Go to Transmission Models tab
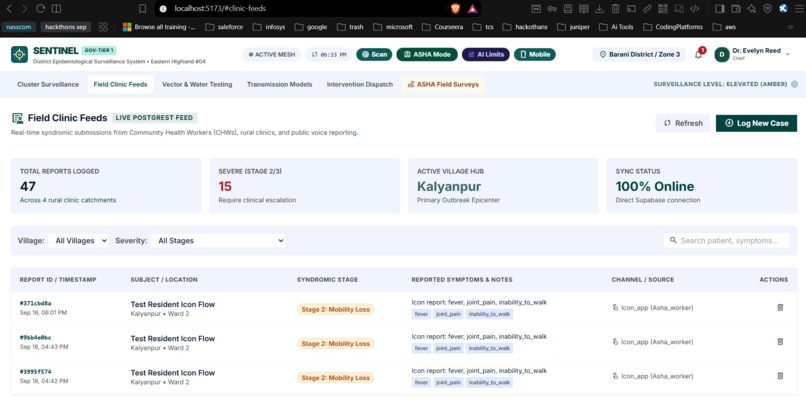The width and height of the screenshot is (806, 405). click(279, 84)
